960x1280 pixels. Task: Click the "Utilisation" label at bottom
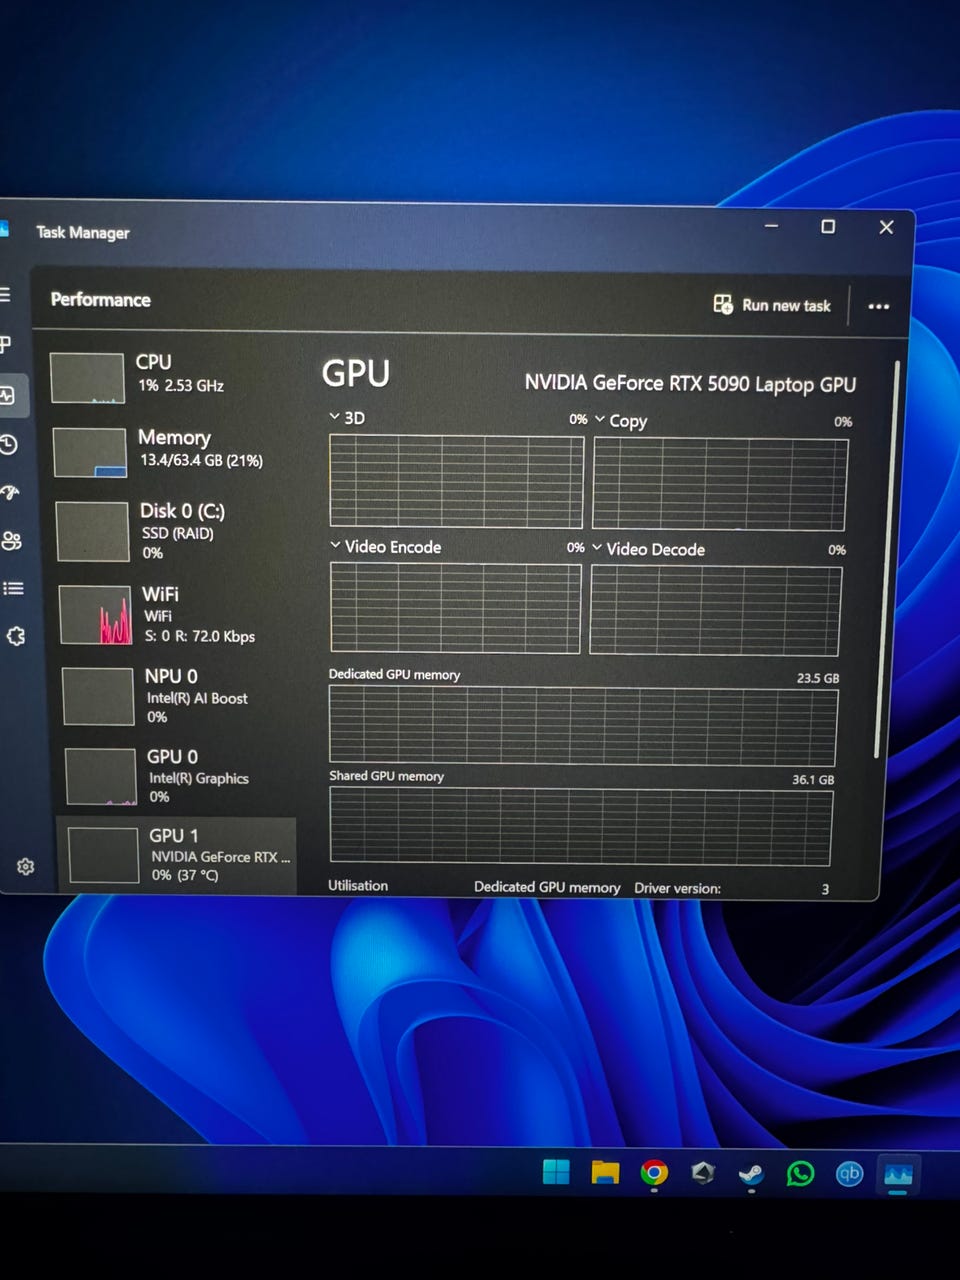pos(358,885)
